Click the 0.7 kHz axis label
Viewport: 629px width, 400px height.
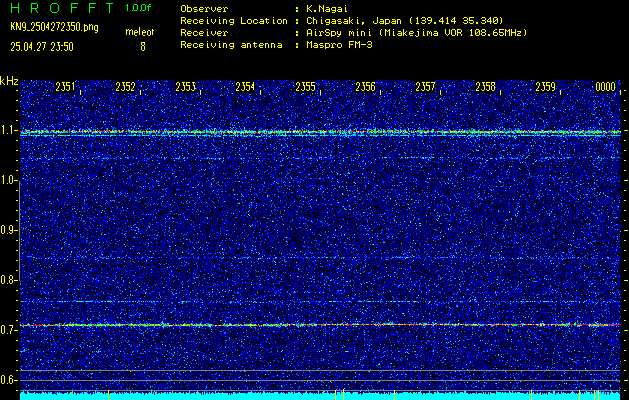click(x=8, y=330)
